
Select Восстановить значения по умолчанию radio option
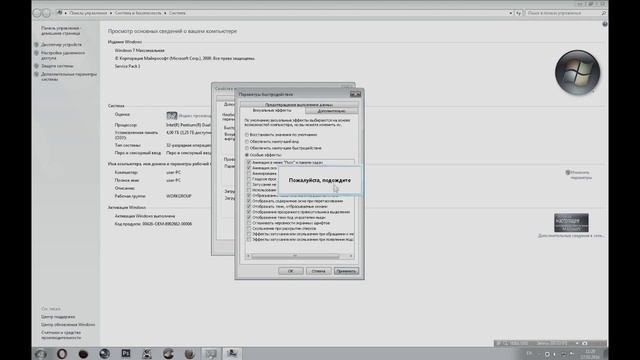(247, 135)
